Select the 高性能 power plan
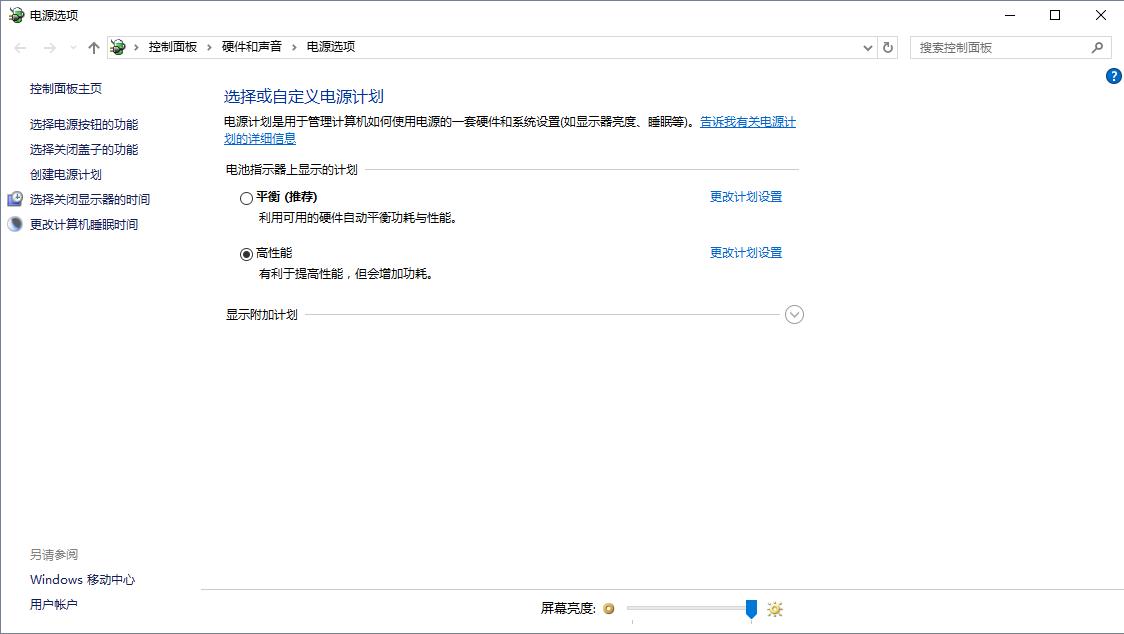Viewport: 1124px width, 634px height. tap(246, 253)
